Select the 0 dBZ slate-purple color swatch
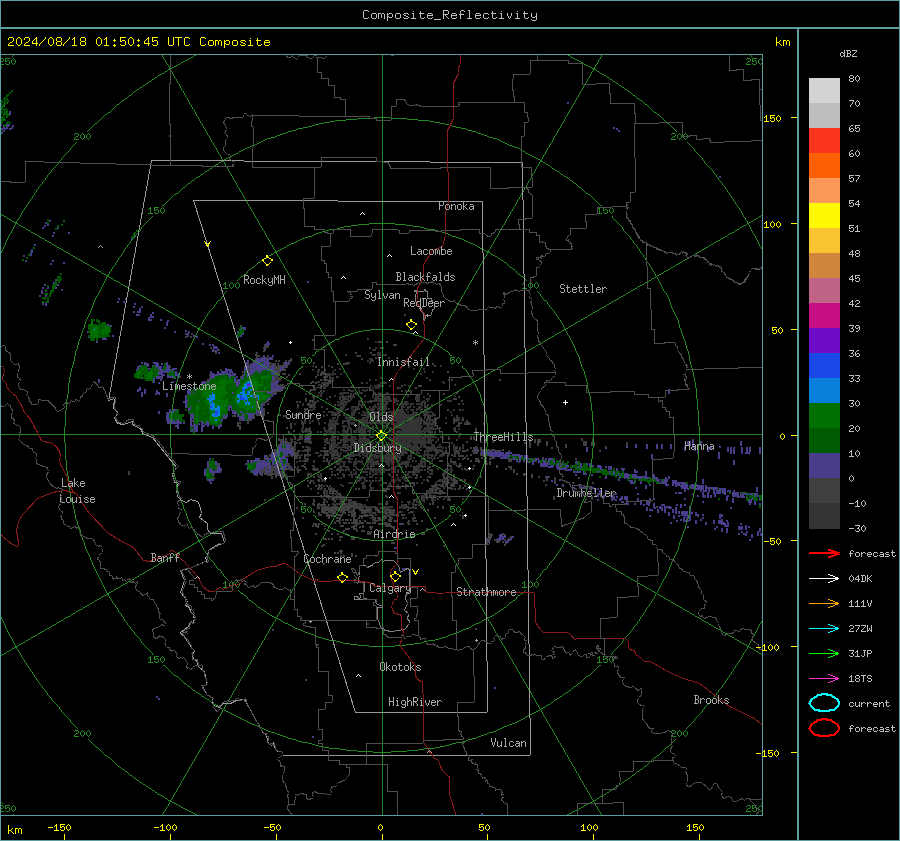 click(824, 466)
